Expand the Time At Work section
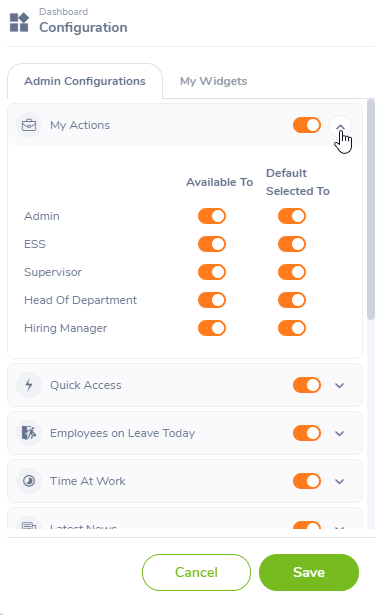 (x=340, y=481)
